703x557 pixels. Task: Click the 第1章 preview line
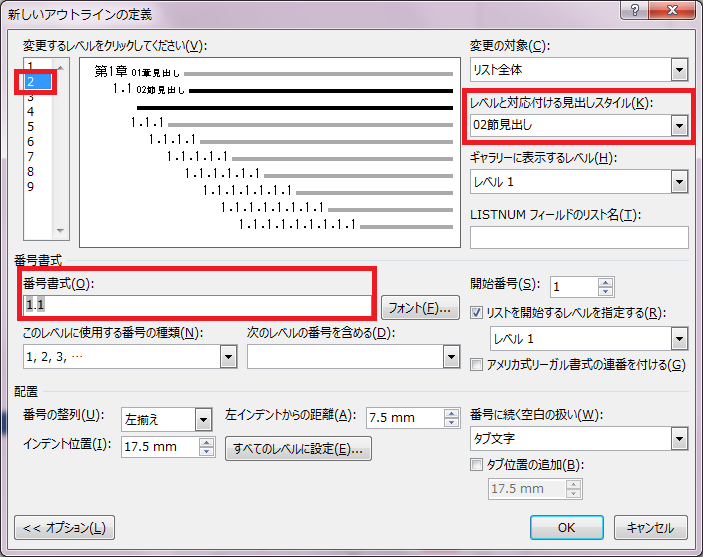(273, 72)
